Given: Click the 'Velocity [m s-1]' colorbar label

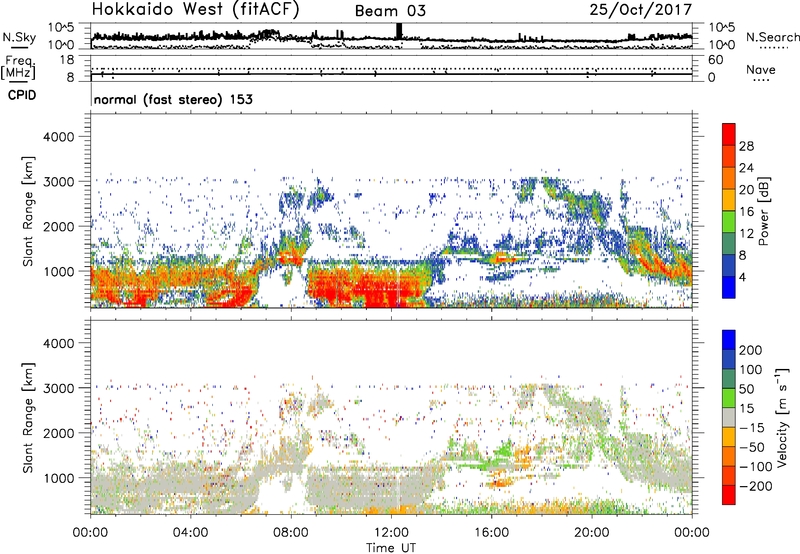Looking at the screenshot, I should tap(782, 417).
